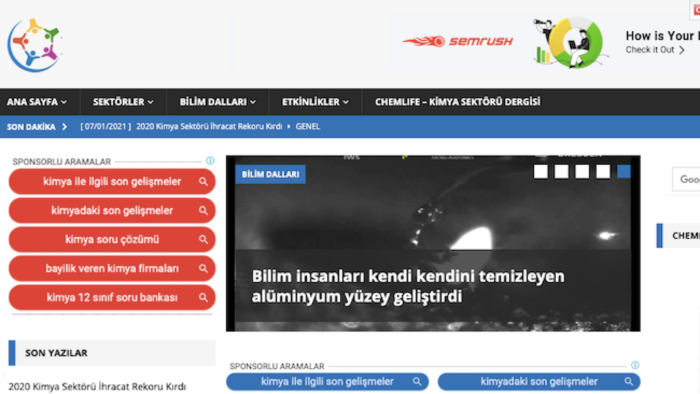This screenshot has height=394, width=700.
Task: Select the third slider indicator square
Action: click(582, 172)
